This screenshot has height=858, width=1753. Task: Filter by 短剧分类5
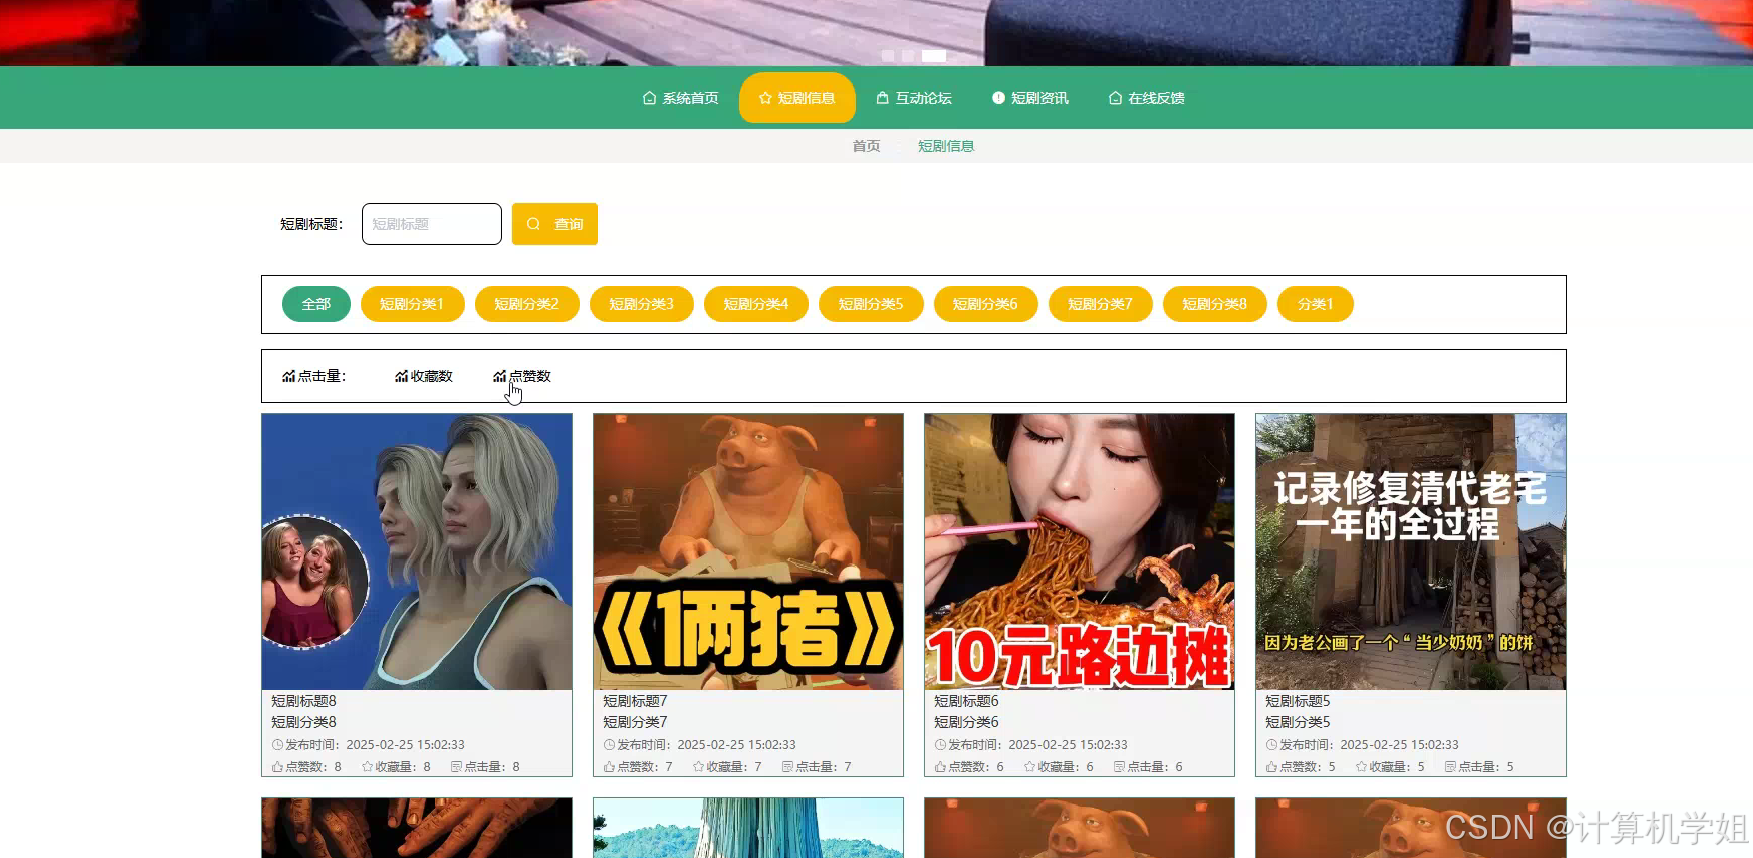point(871,304)
